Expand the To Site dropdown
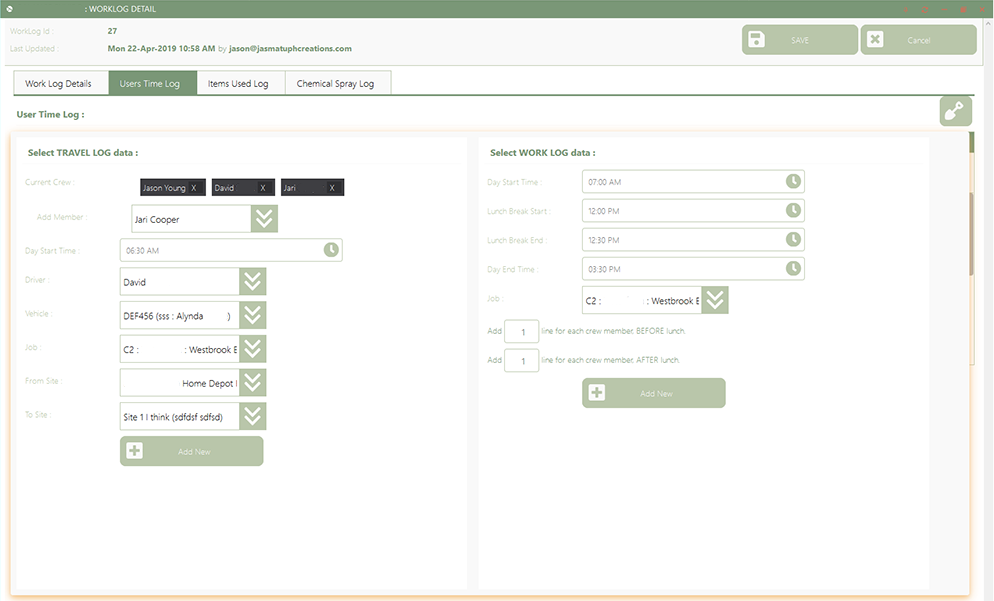 point(252,416)
